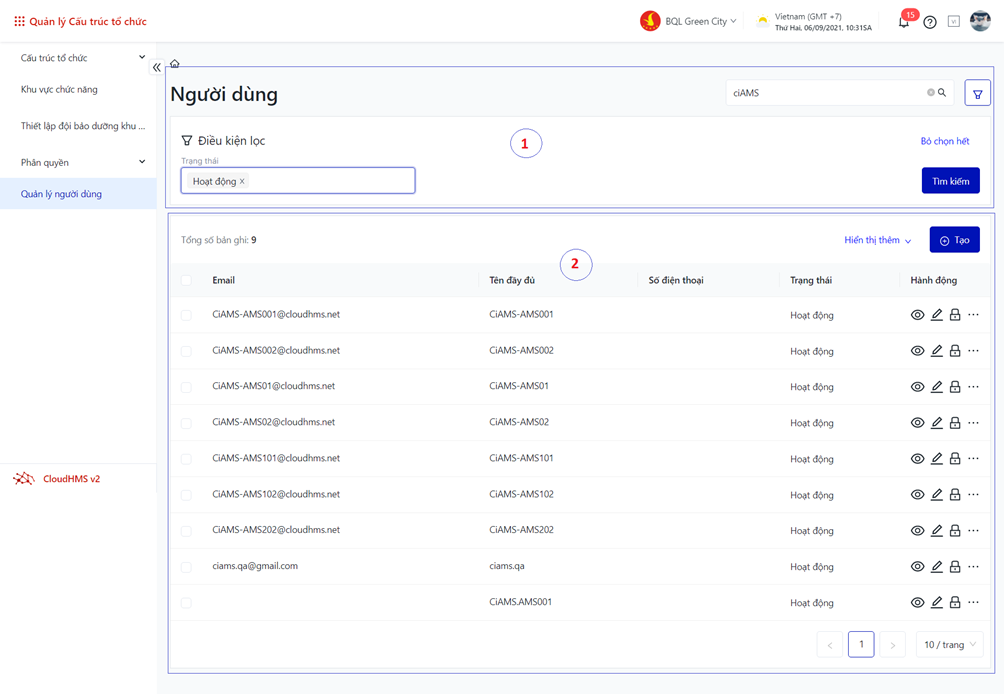The width and height of the screenshot is (1004, 694).
Task: Expand the Hiển thị thêm dropdown
Action: point(877,241)
